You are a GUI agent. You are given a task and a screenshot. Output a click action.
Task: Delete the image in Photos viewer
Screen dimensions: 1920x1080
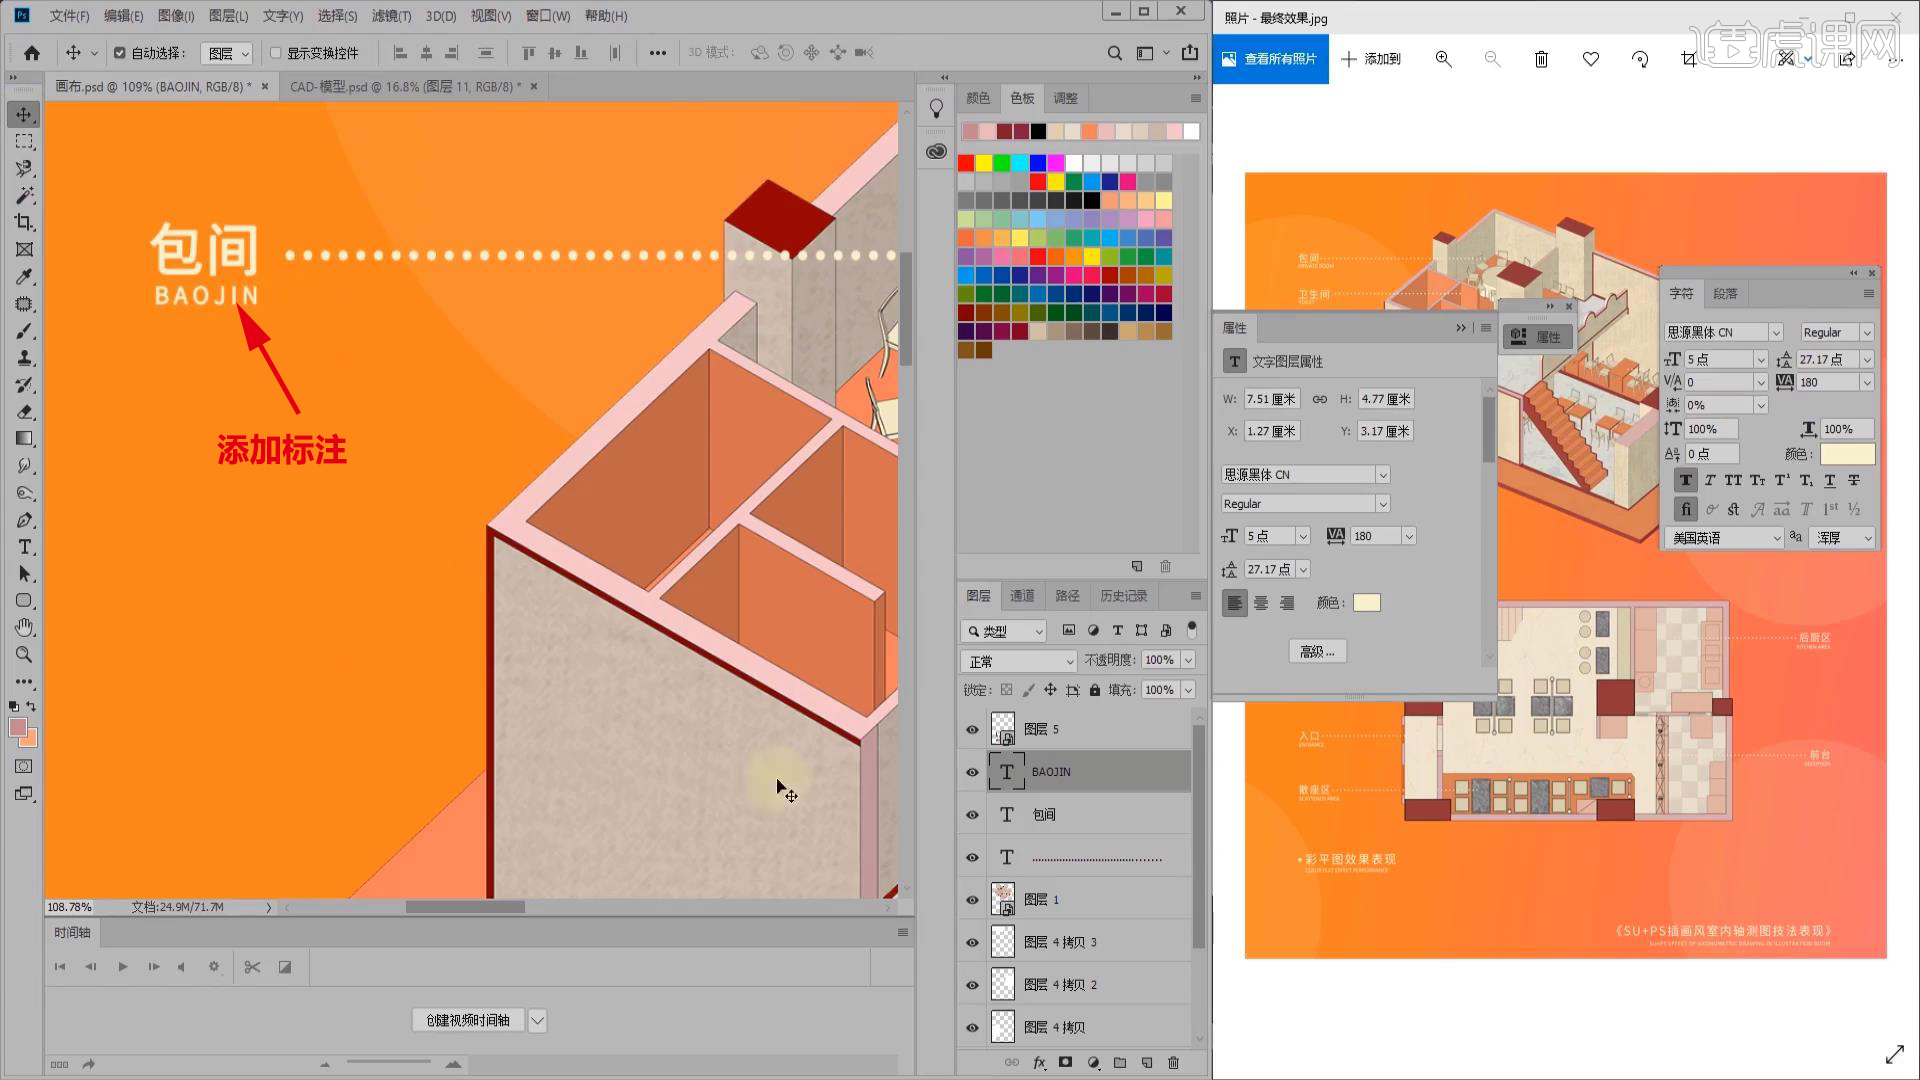1541,59
